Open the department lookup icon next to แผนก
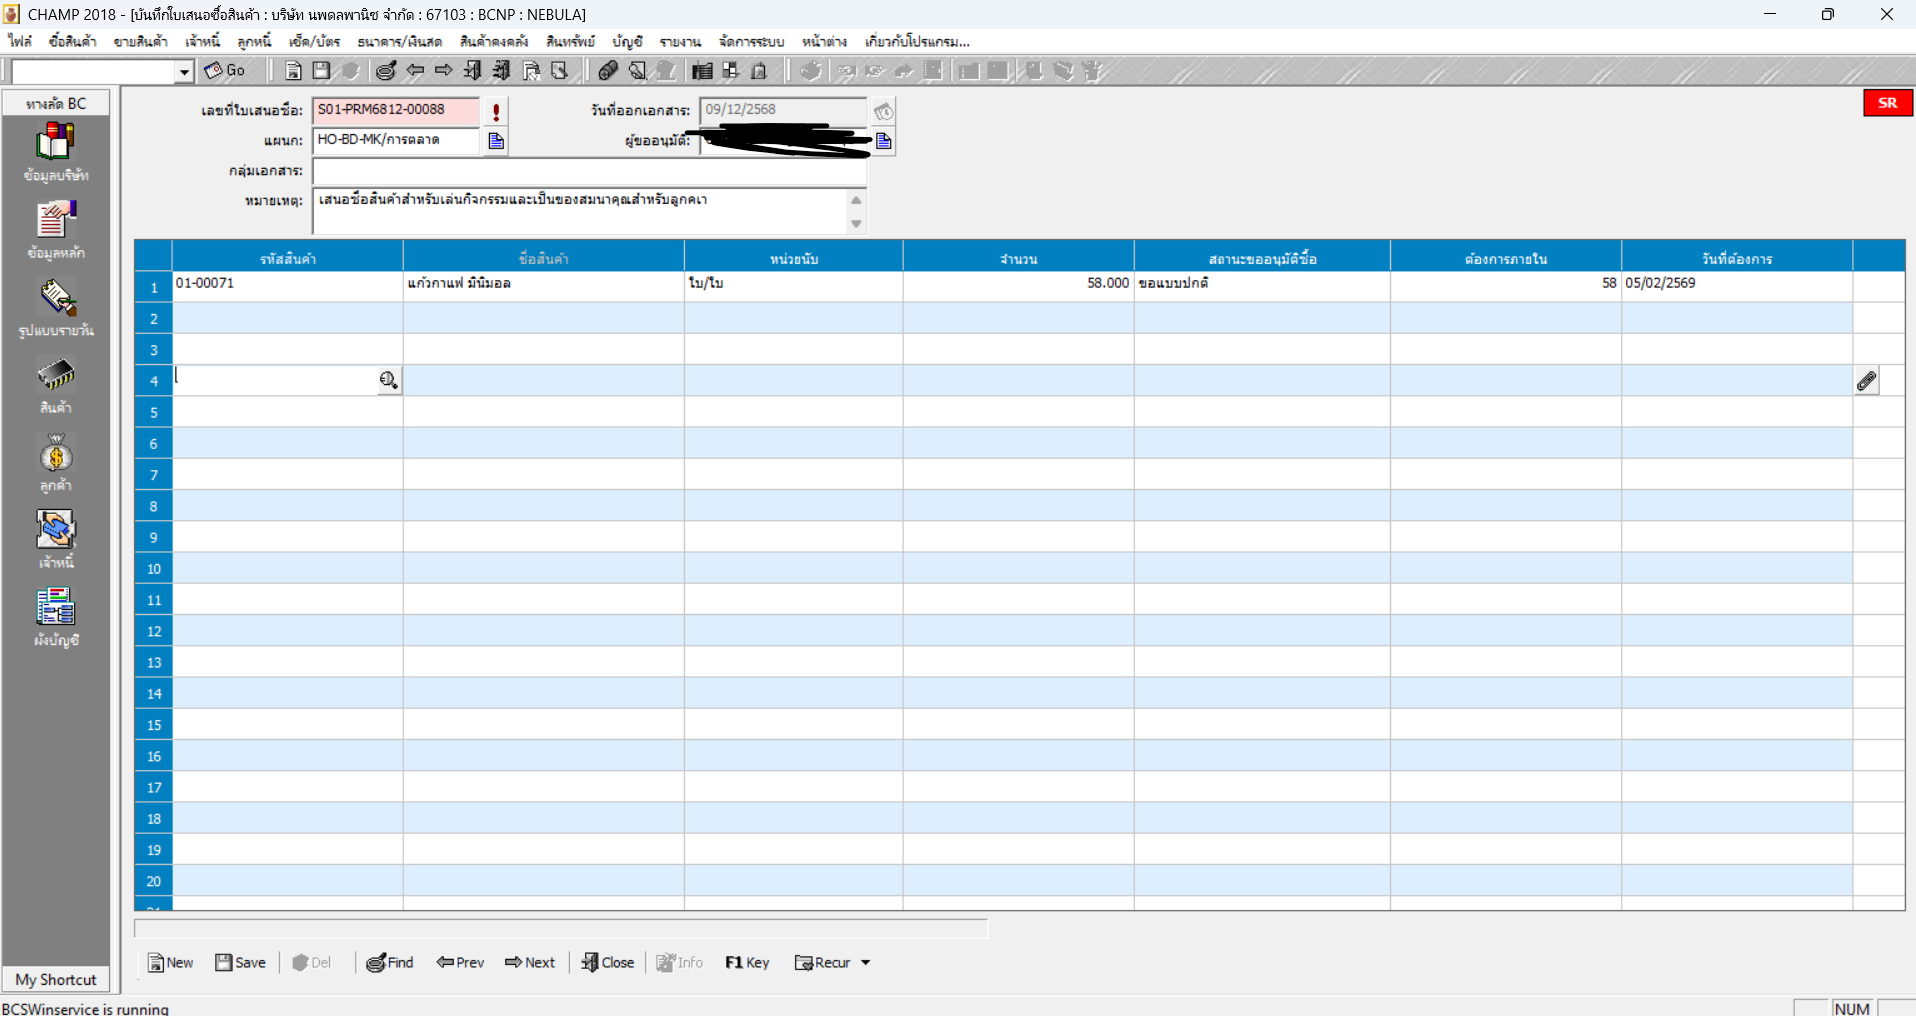This screenshot has height=1016, width=1916. [x=496, y=141]
